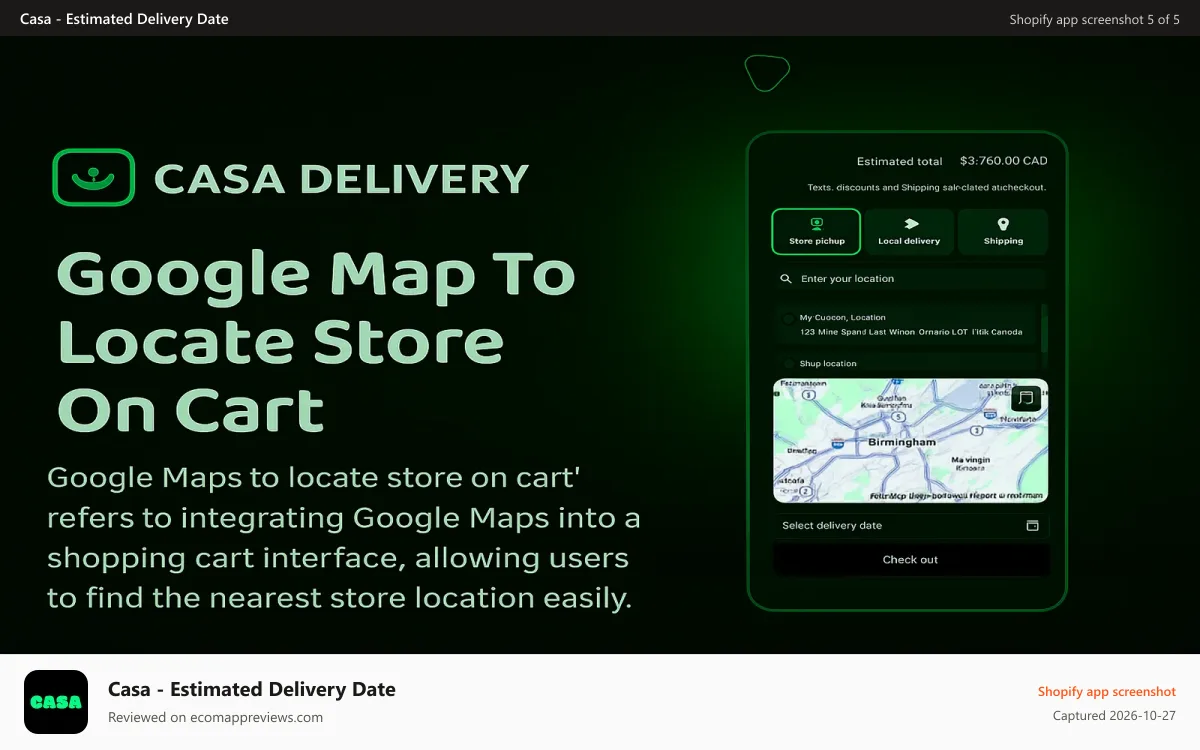This screenshot has height=750, width=1200.
Task: Click the rounded triangle shape above the phone
Action: point(767,72)
